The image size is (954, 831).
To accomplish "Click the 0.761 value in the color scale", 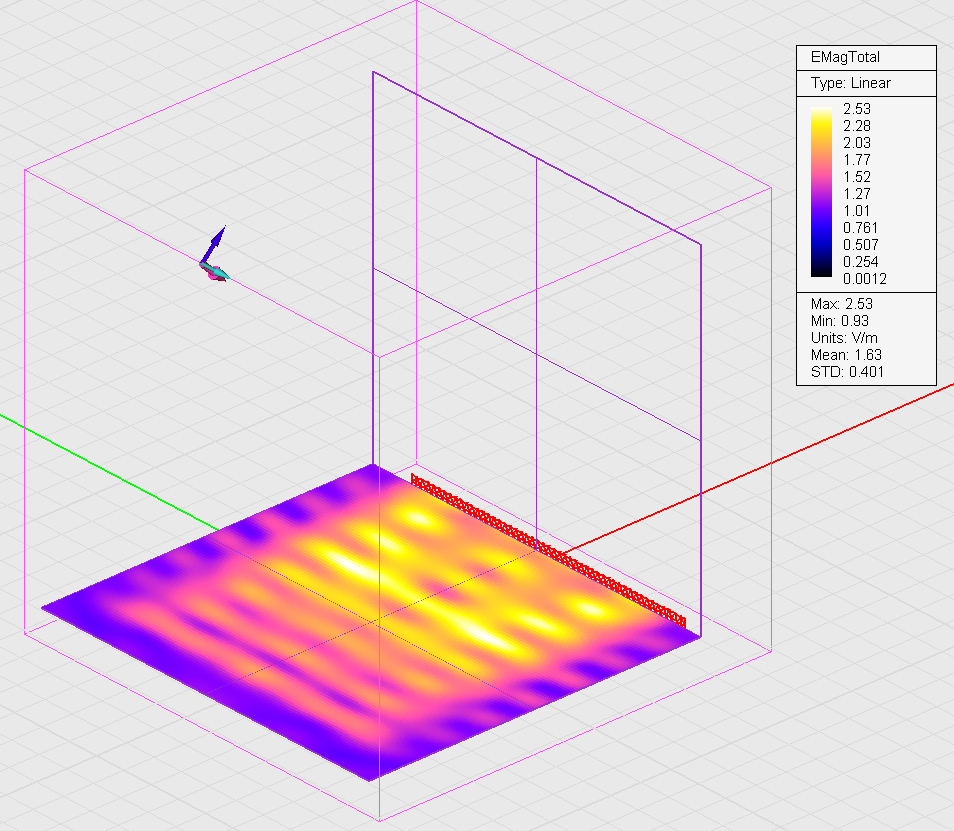I will [861, 227].
